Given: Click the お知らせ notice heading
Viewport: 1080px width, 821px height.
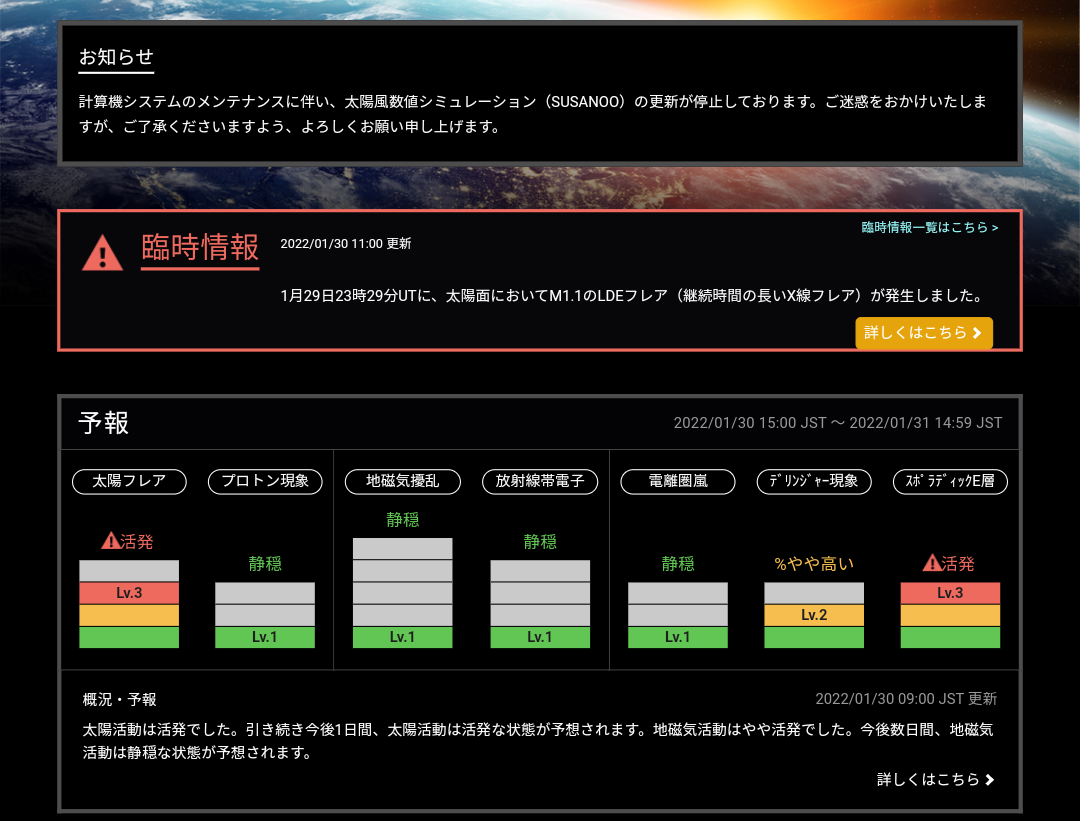Looking at the screenshot, I should [116, 57].
